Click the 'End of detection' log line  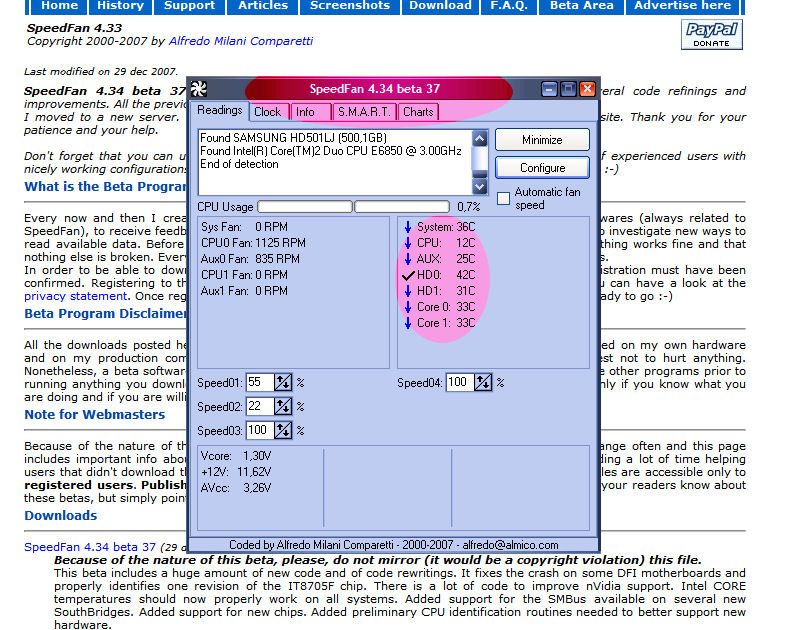point(239,164)
